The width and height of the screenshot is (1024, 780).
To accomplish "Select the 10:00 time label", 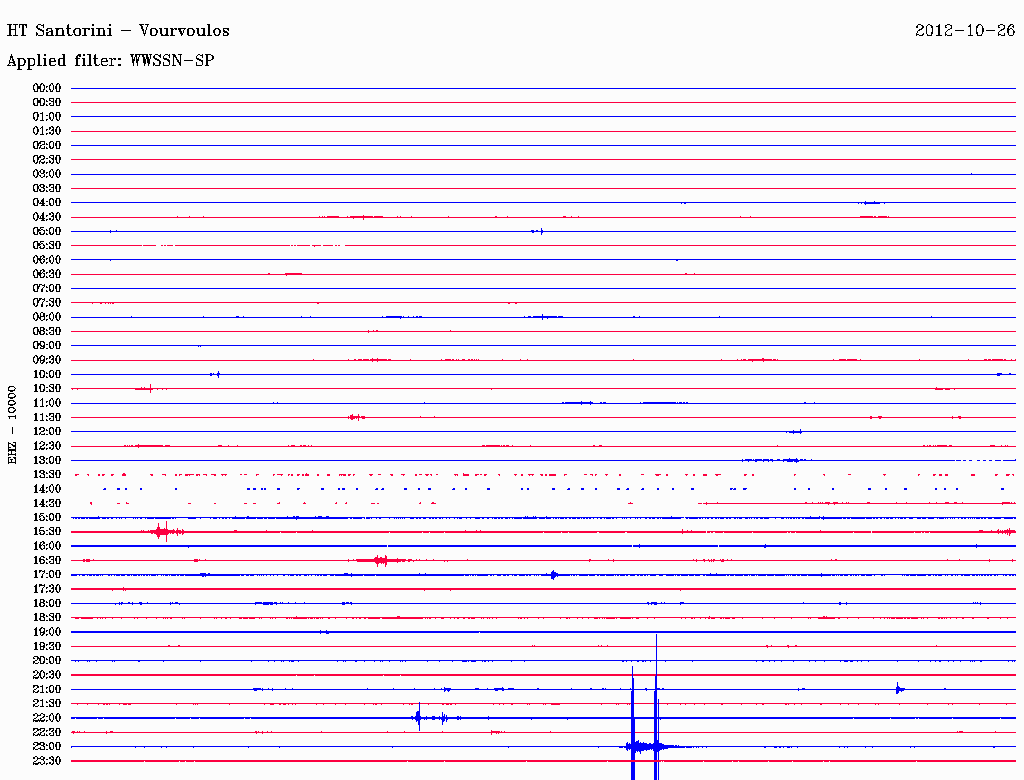I will 47,374.
